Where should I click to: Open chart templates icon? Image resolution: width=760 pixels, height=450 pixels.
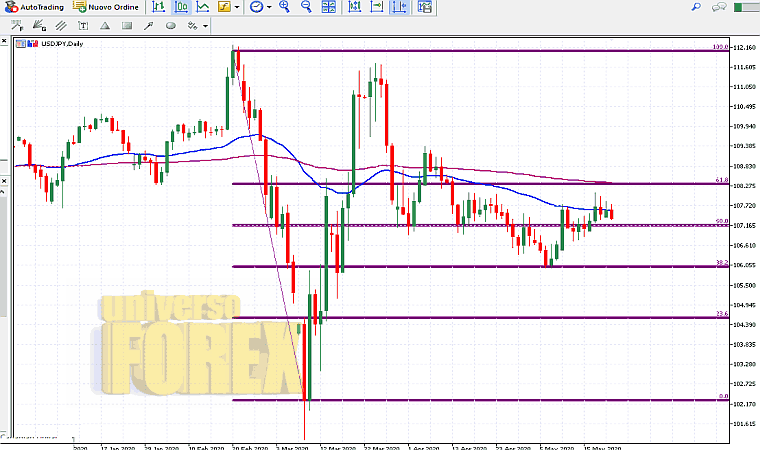click(x=424, y=7)
